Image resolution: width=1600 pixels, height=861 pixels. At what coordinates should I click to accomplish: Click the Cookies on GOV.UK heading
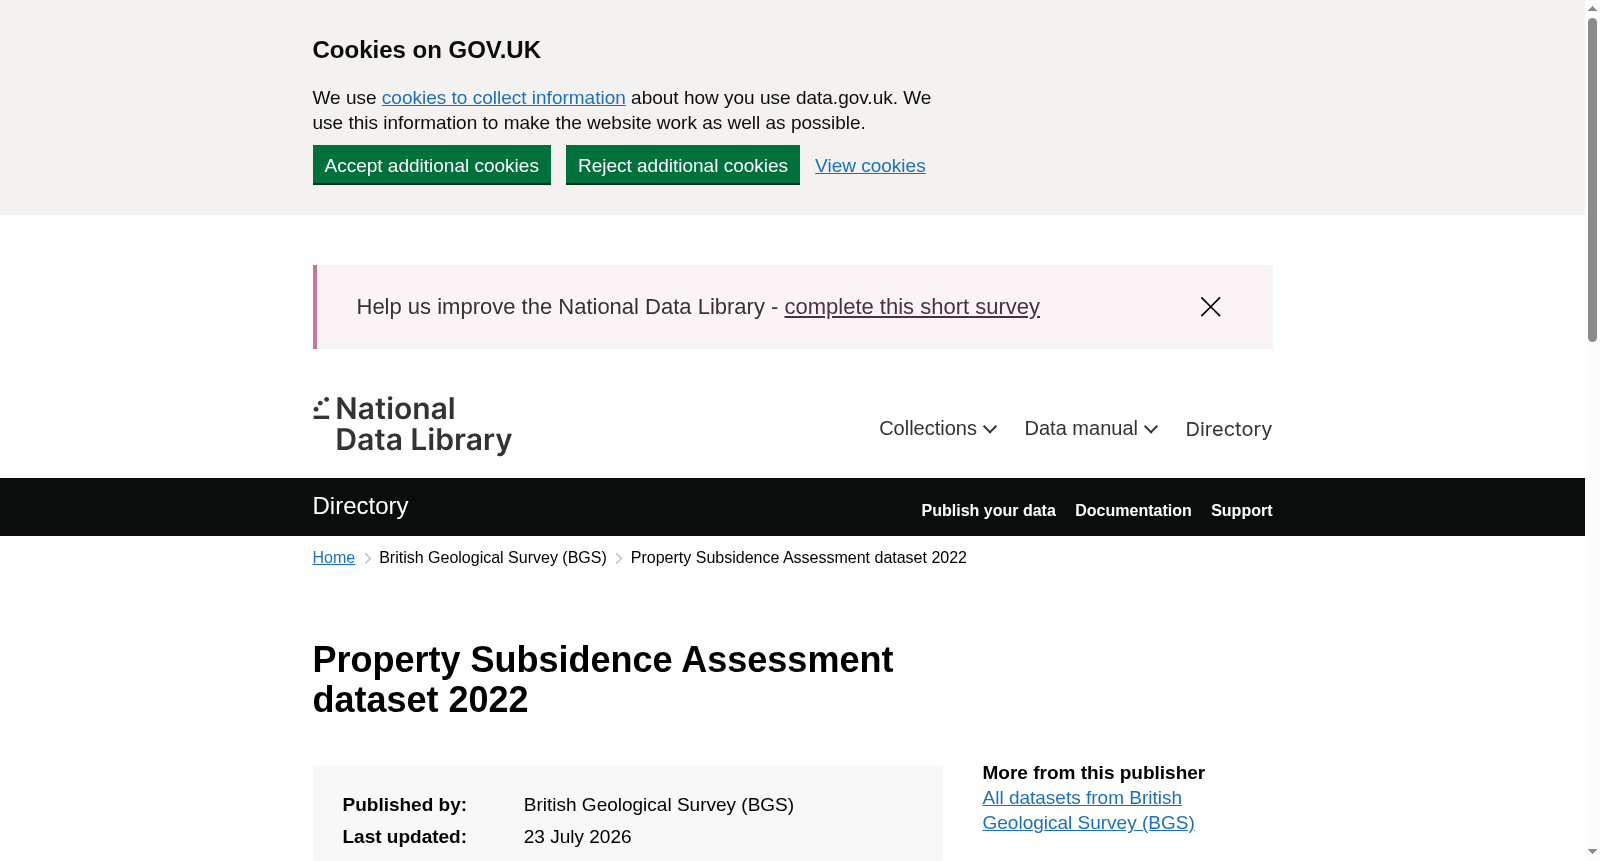click(427, 50)
